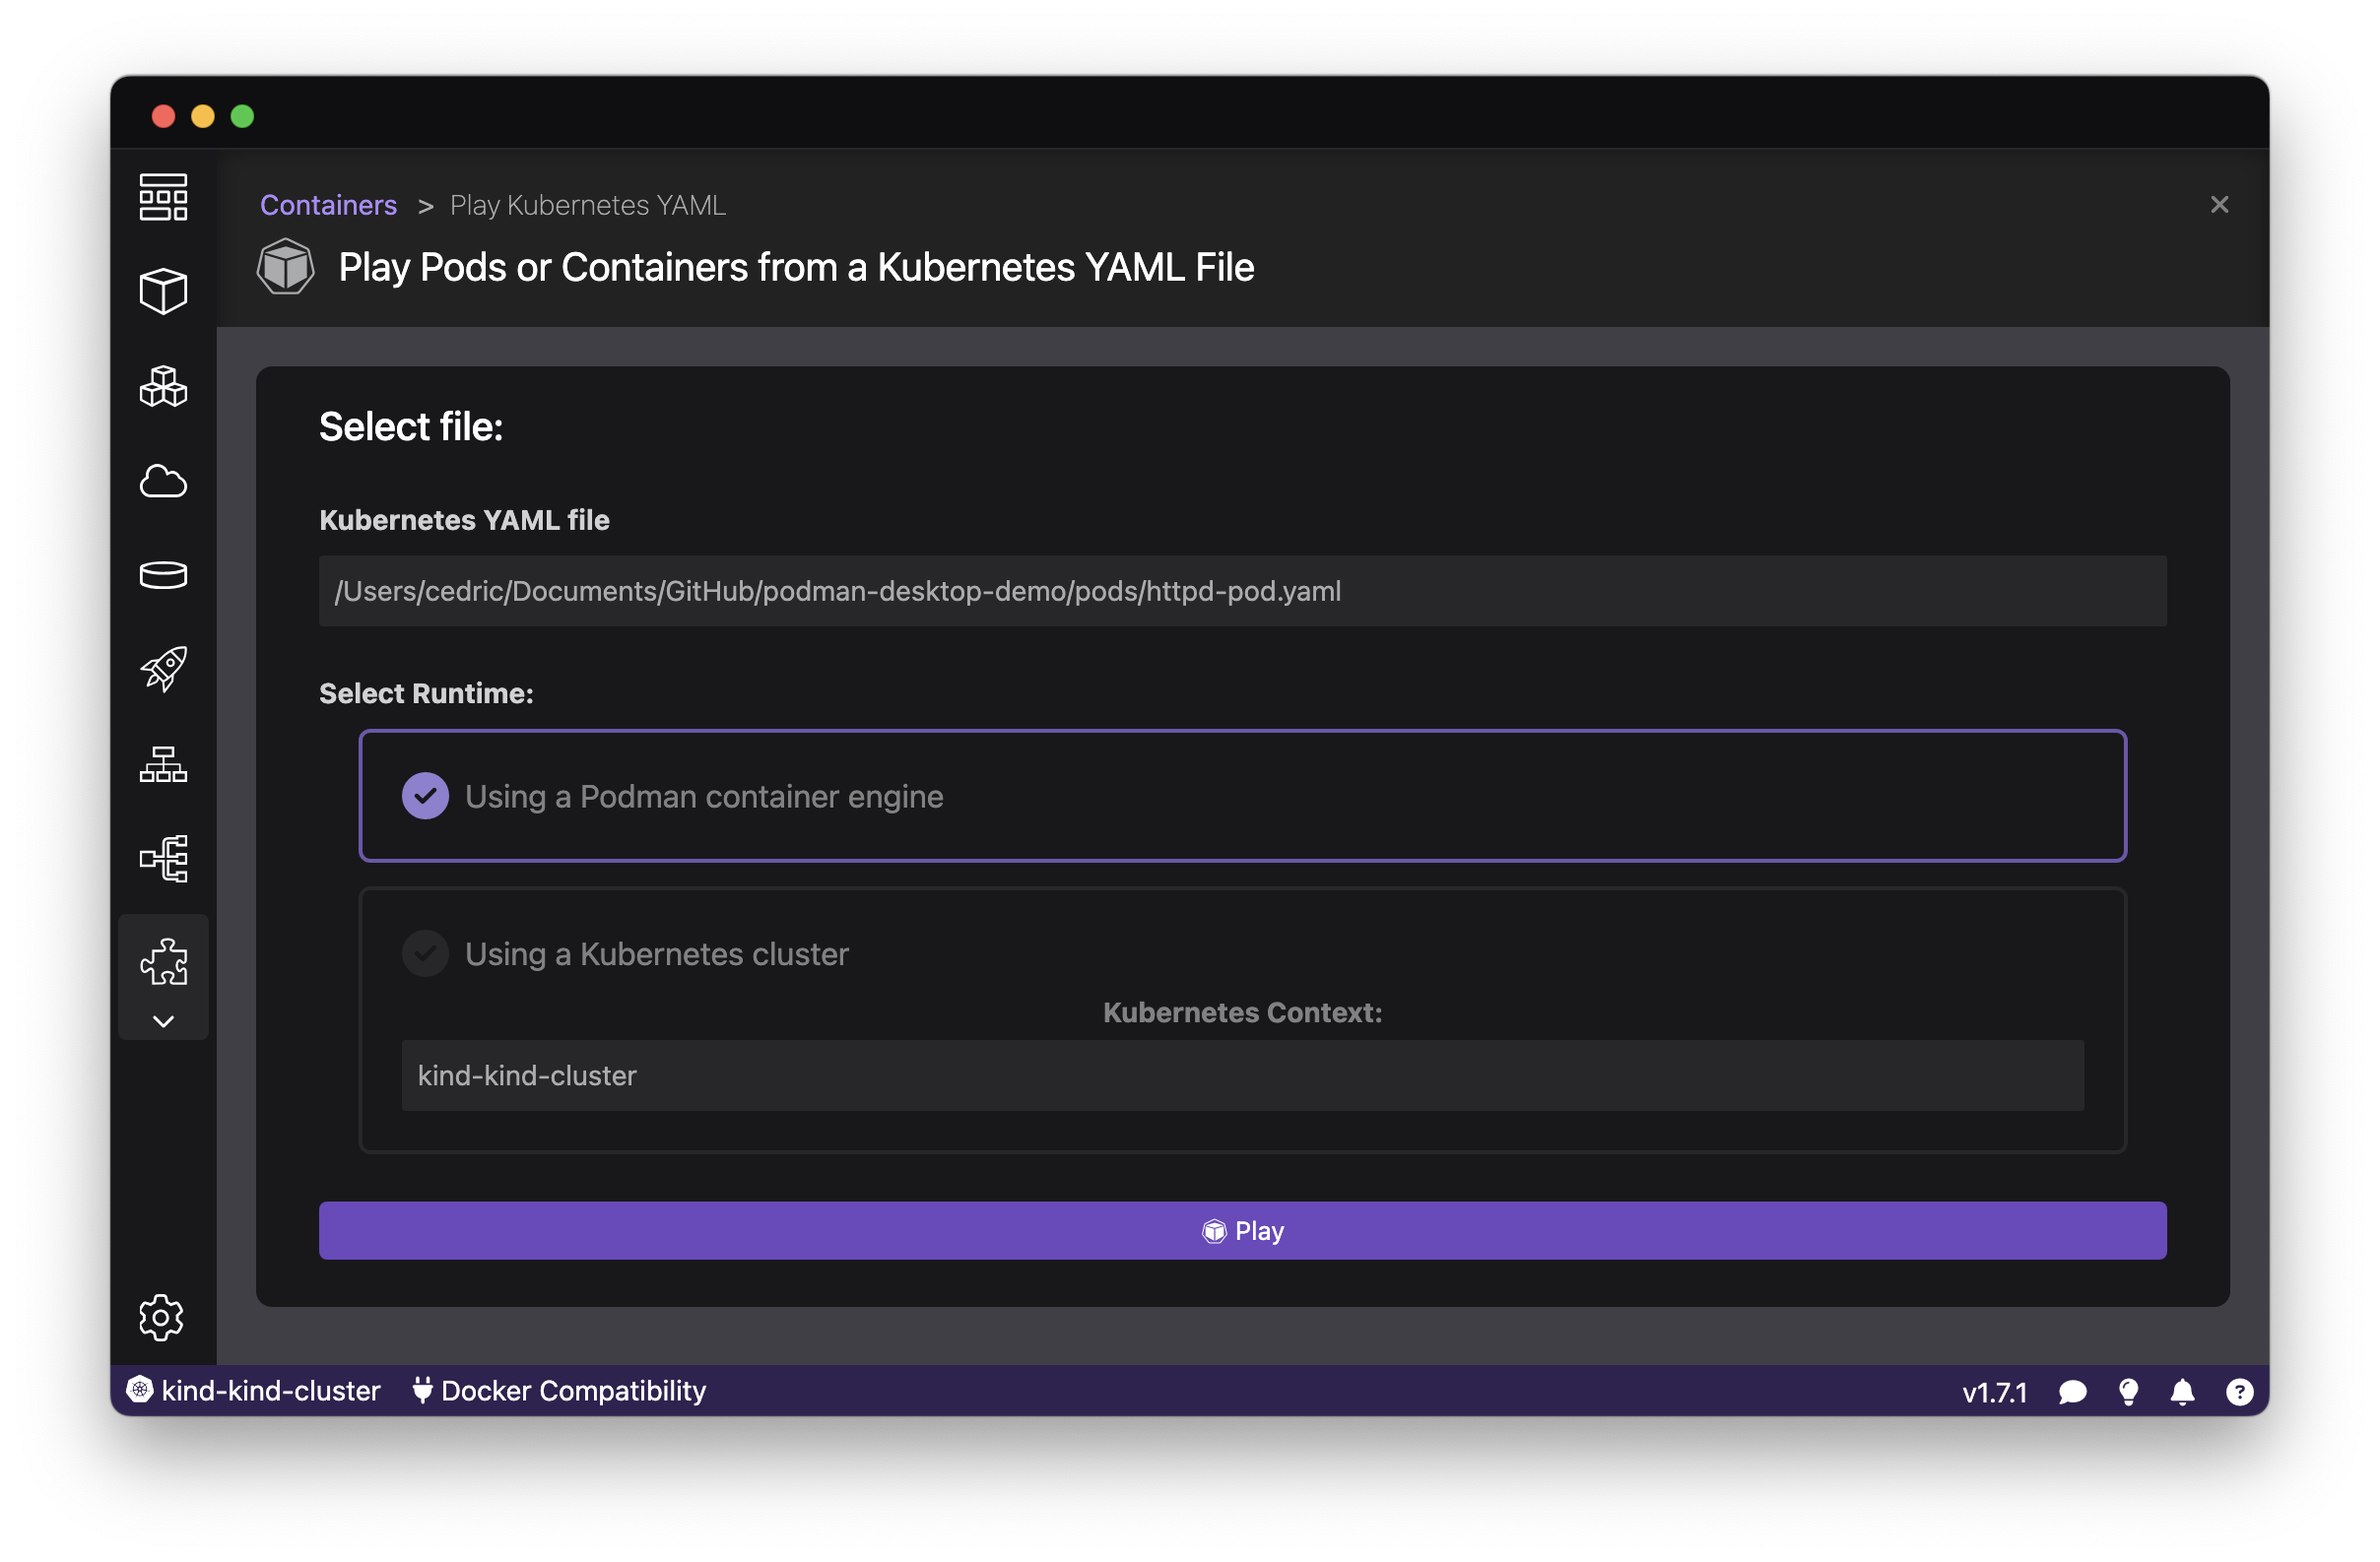Screen dimensions: 2380x1562
Task: Open the Extensions puzzle-piece sidebar icon
Action: click(163, 961)
